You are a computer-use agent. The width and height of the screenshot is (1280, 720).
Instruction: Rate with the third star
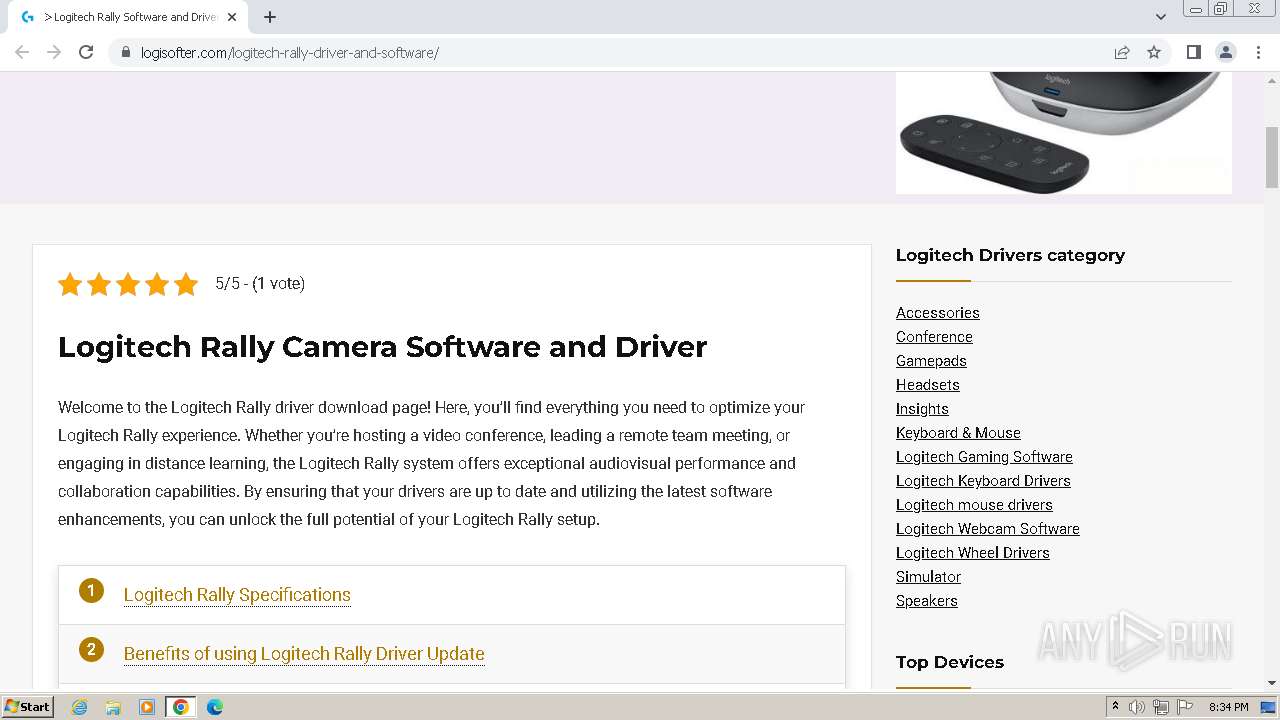point(128,285)
